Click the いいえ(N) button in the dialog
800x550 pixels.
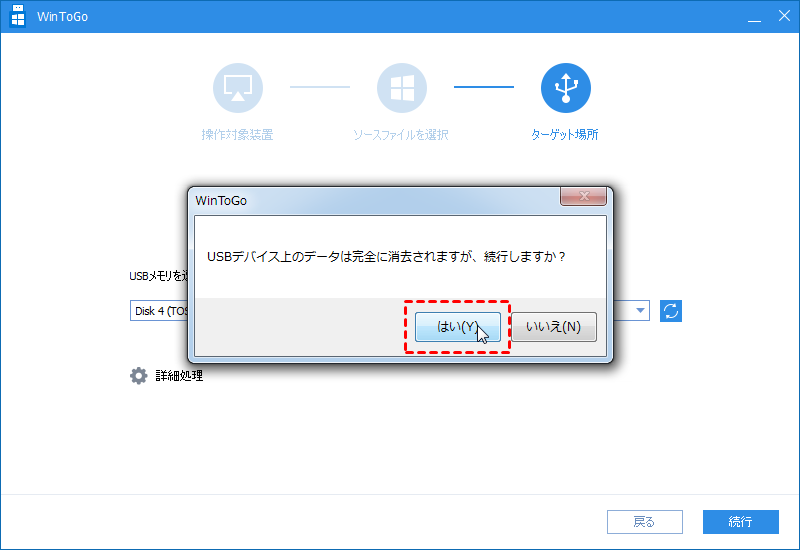554,327
